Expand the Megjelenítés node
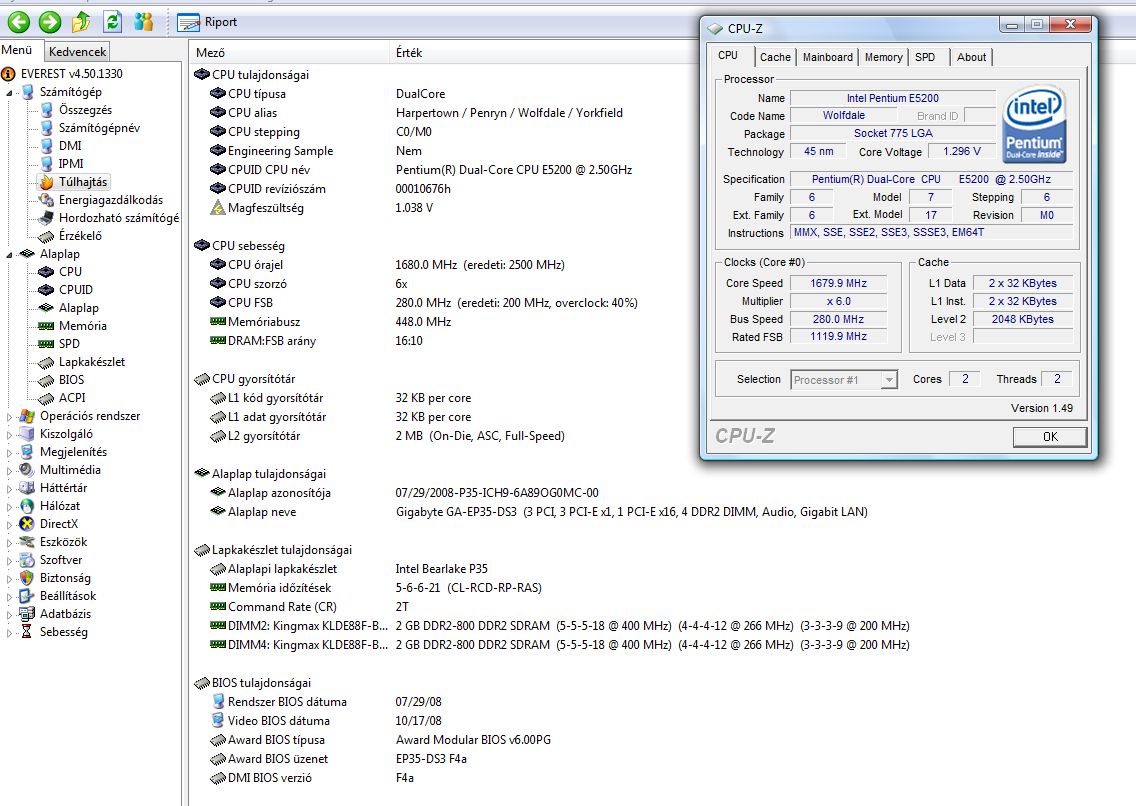The width and height of the screenshot is (1136, 806). pyautogui.click(x=9, y=453)
